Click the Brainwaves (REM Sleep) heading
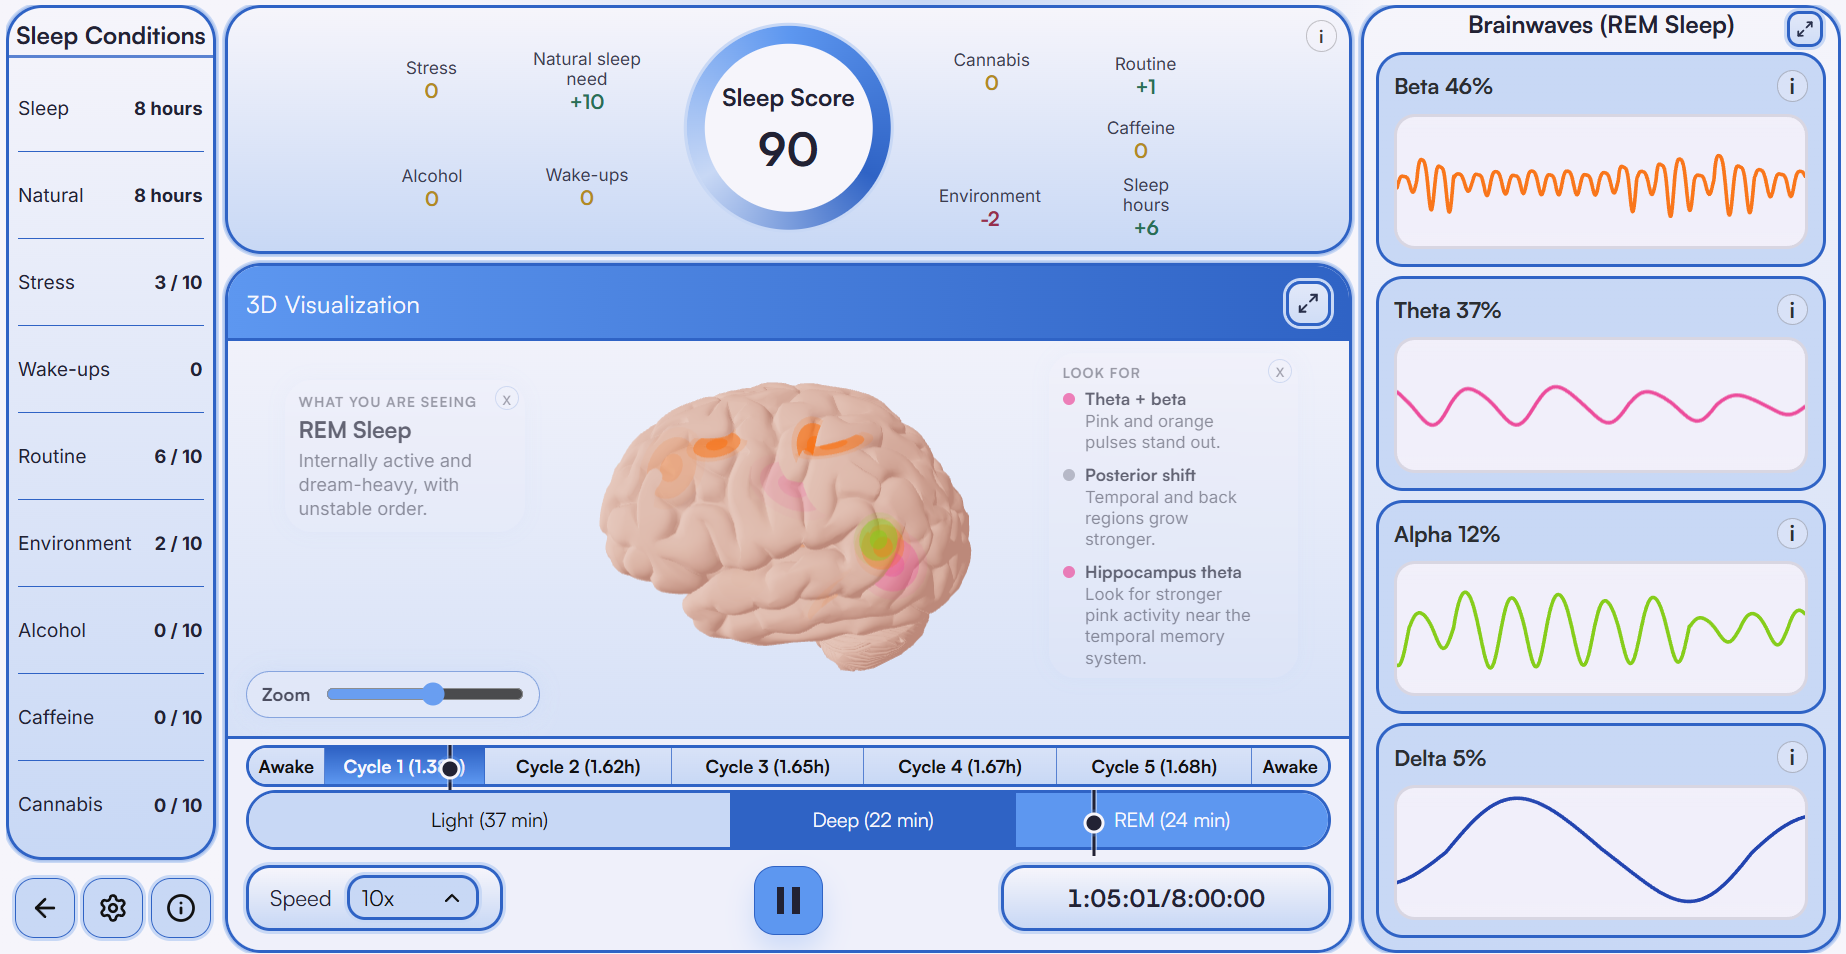1846x954 pixels. (1601, 25)
